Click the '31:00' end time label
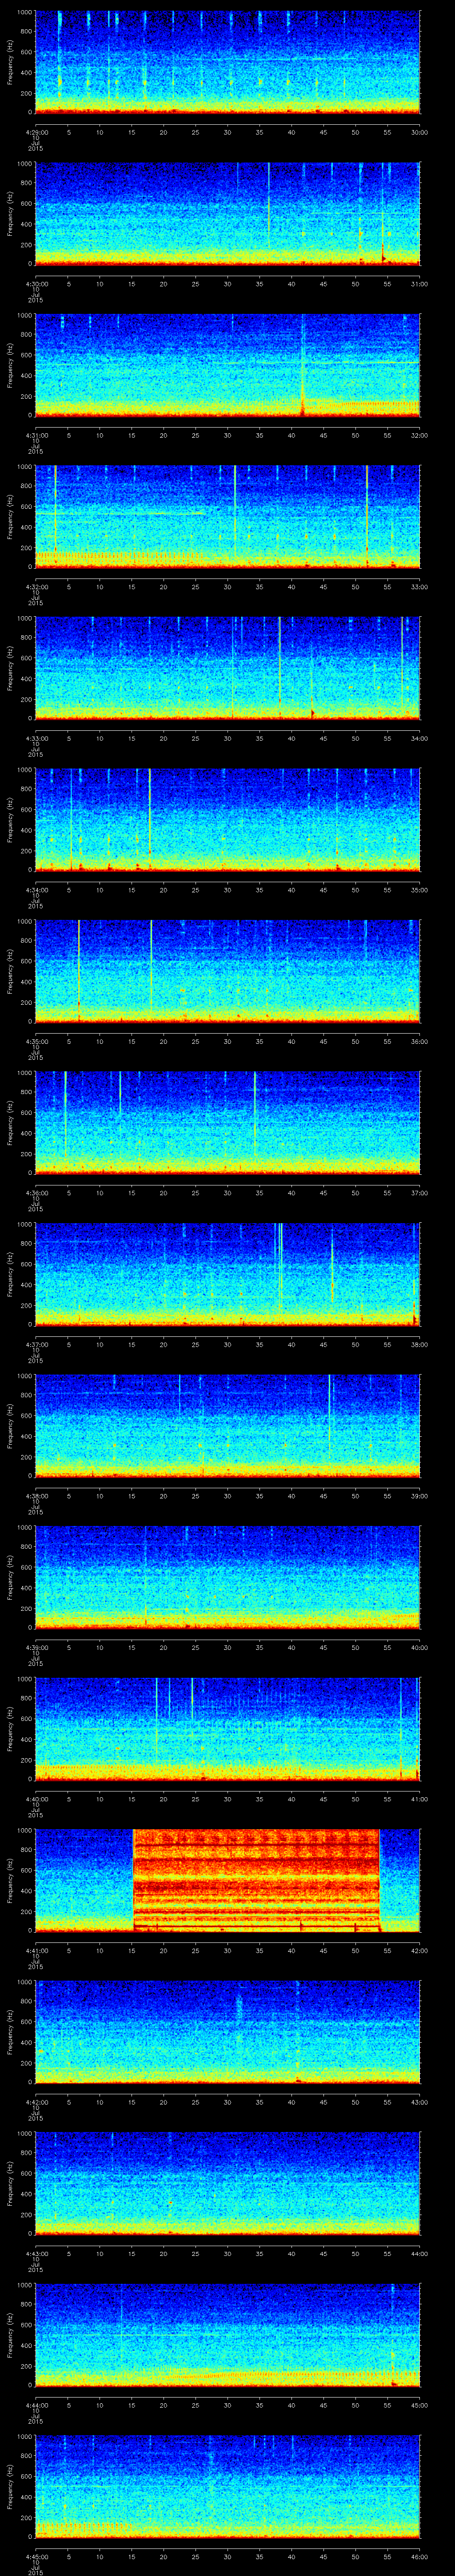The height and width of the screenshot is (2576, 455). tap(419, 283)
